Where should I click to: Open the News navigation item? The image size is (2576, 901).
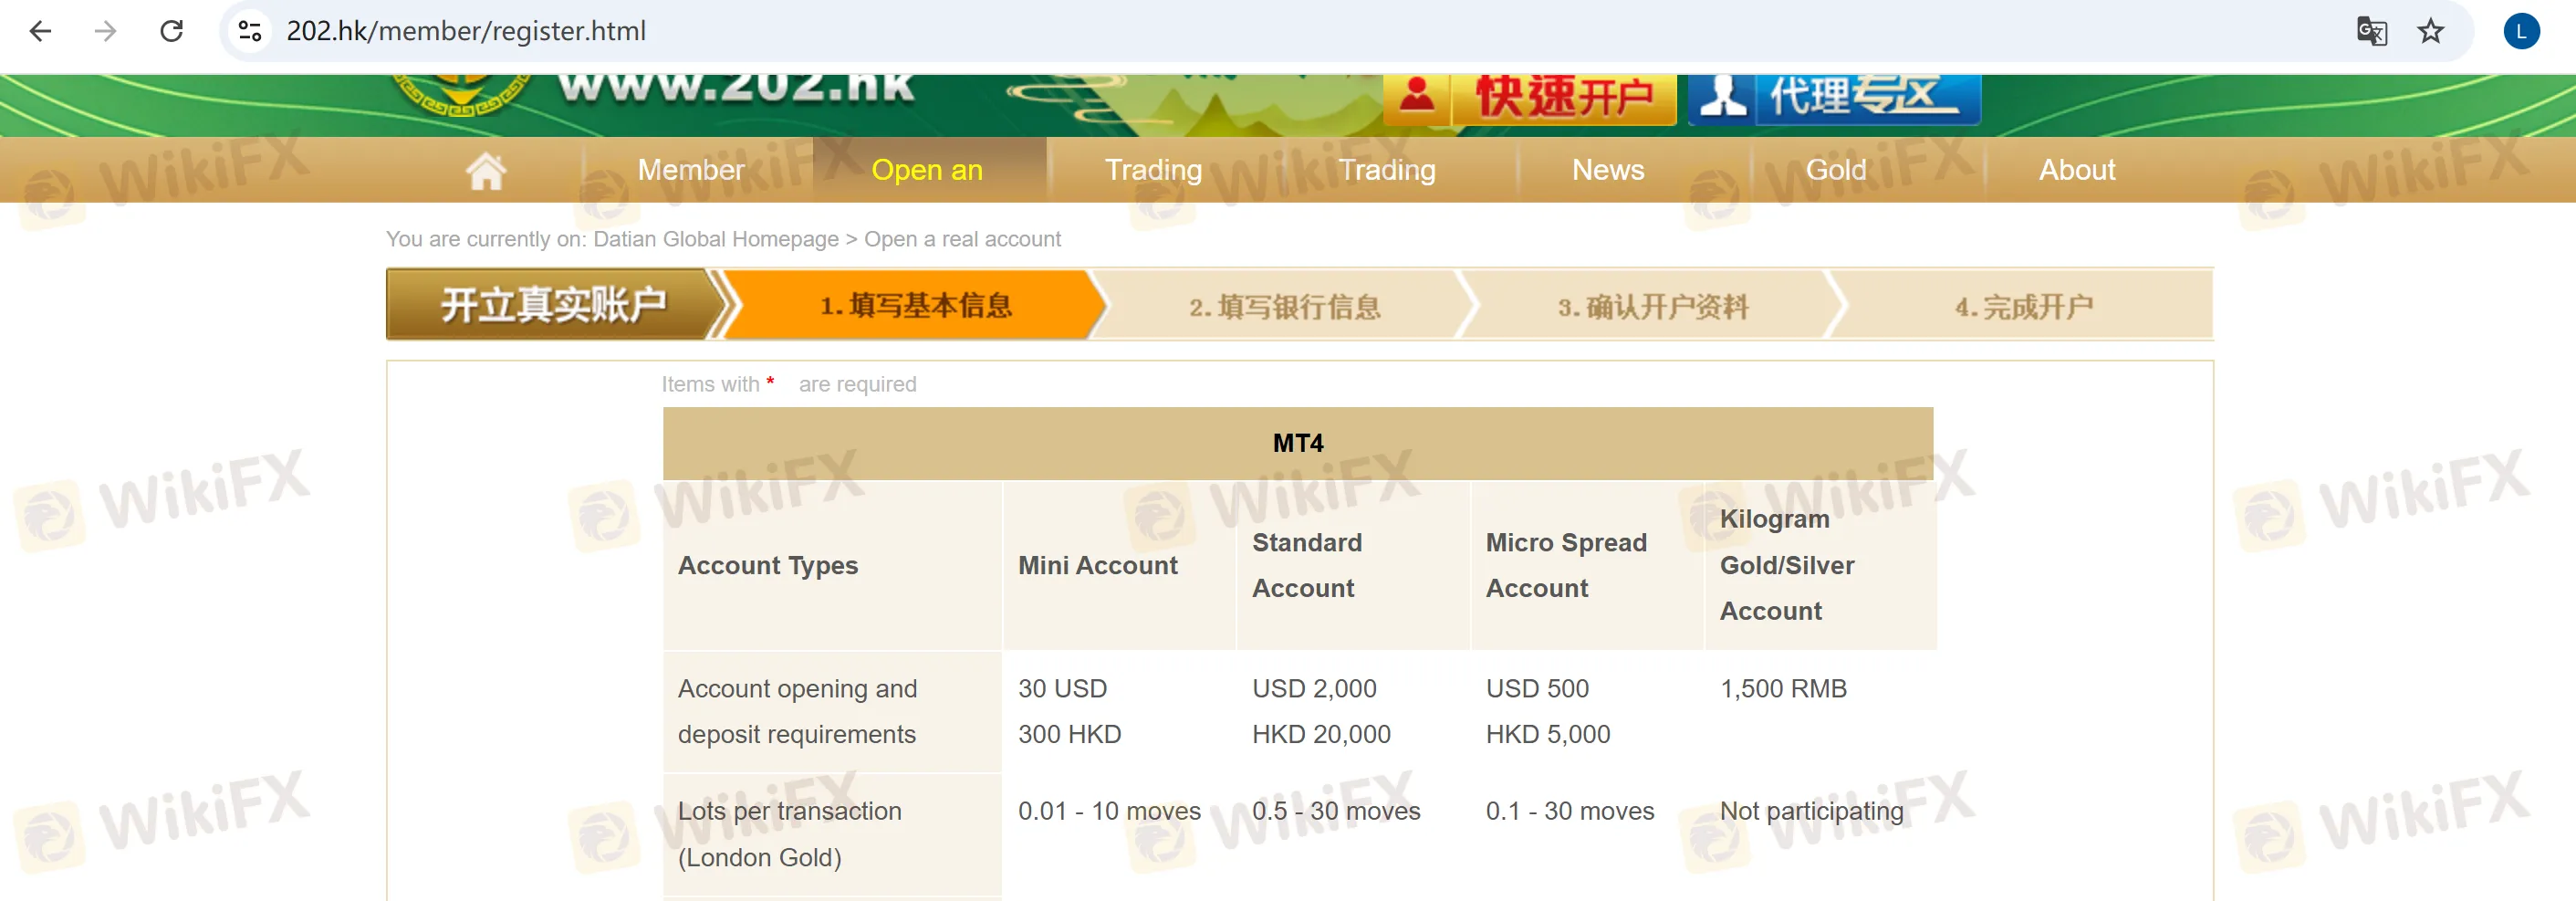(1607, 170)
